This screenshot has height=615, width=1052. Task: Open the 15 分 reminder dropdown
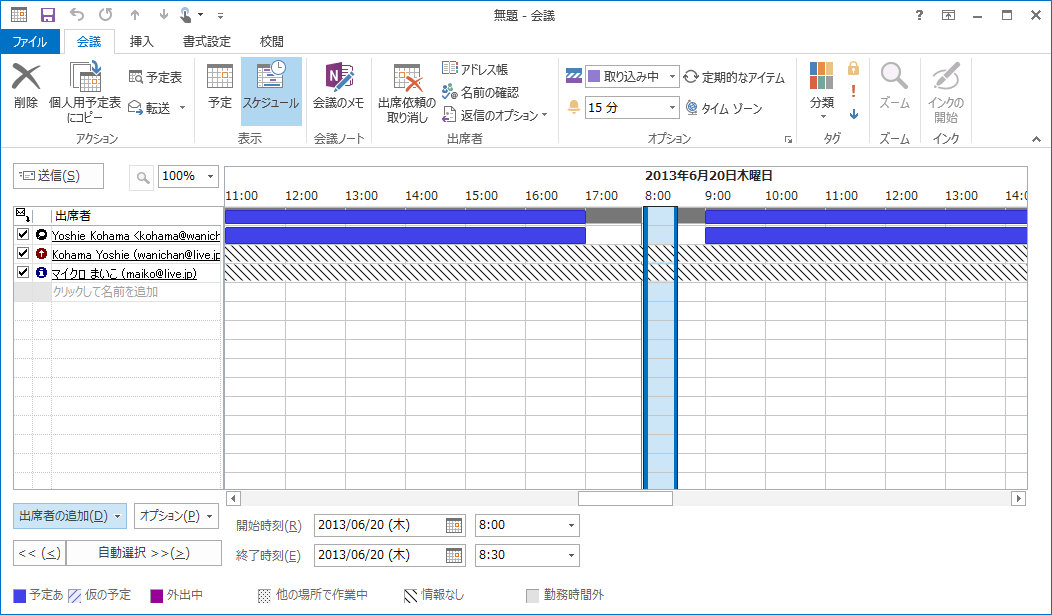click(x=672, y=108)
